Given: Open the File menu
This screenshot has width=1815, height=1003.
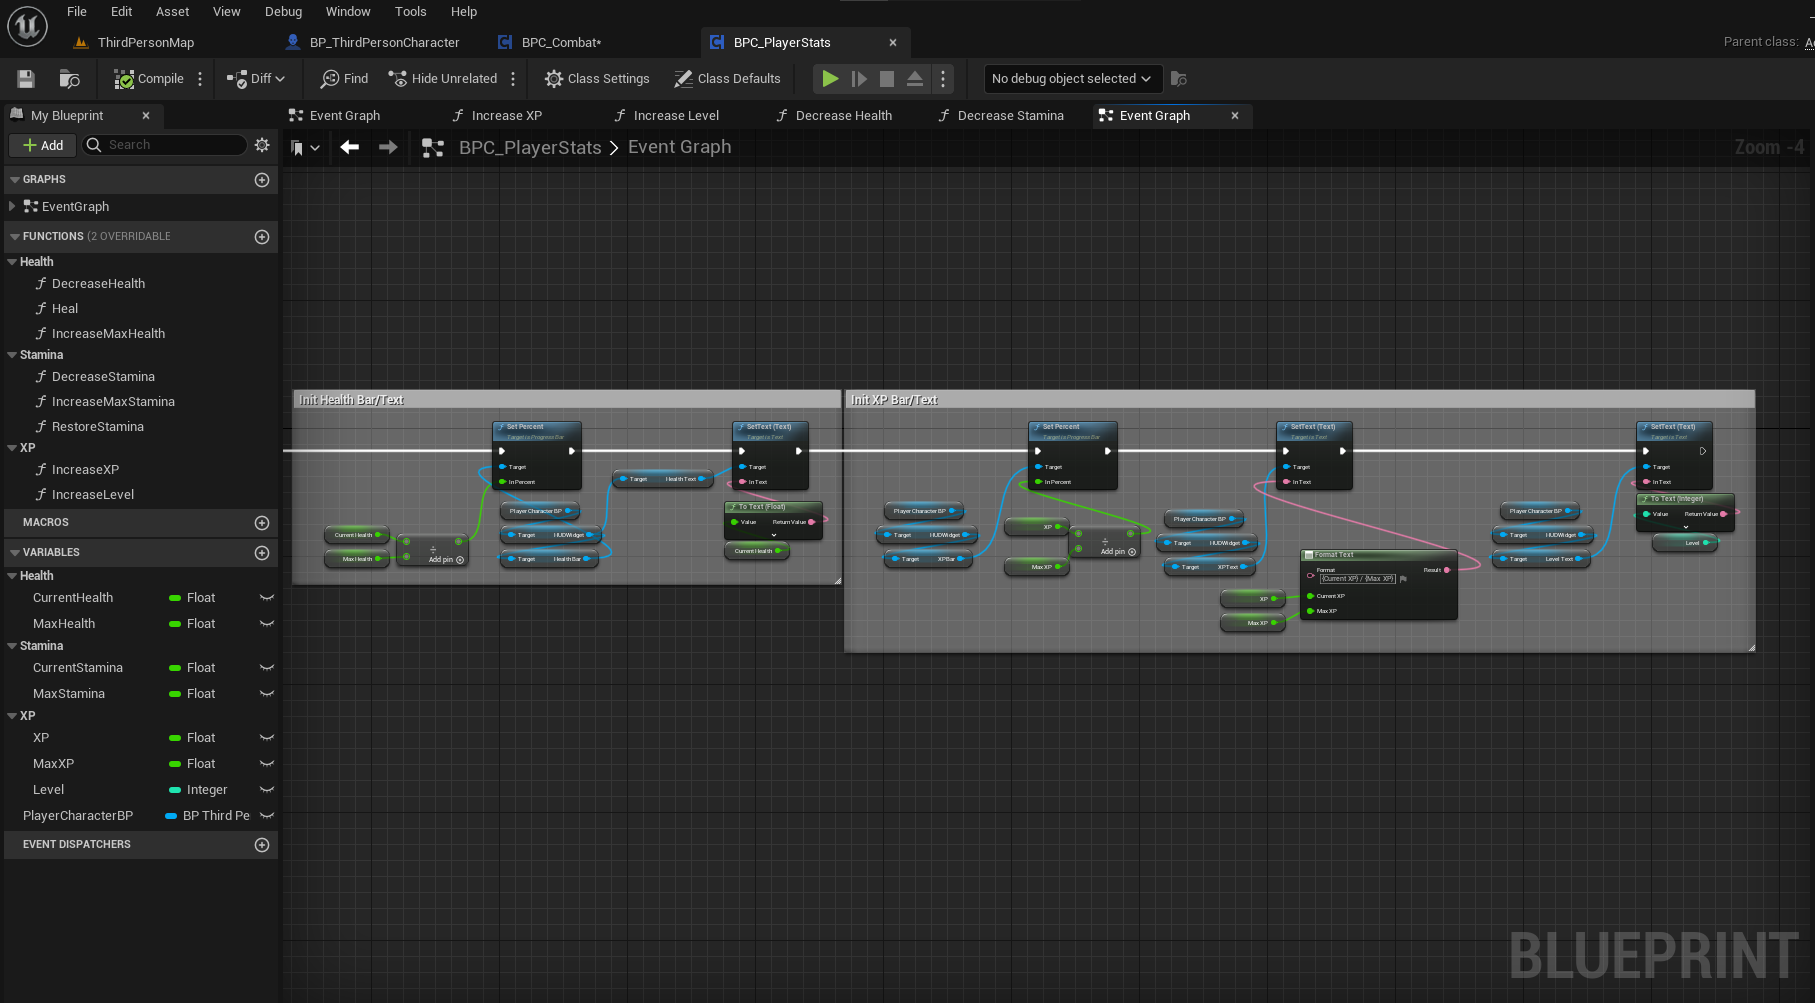Looking at the screenshot, I should [77, 12].
